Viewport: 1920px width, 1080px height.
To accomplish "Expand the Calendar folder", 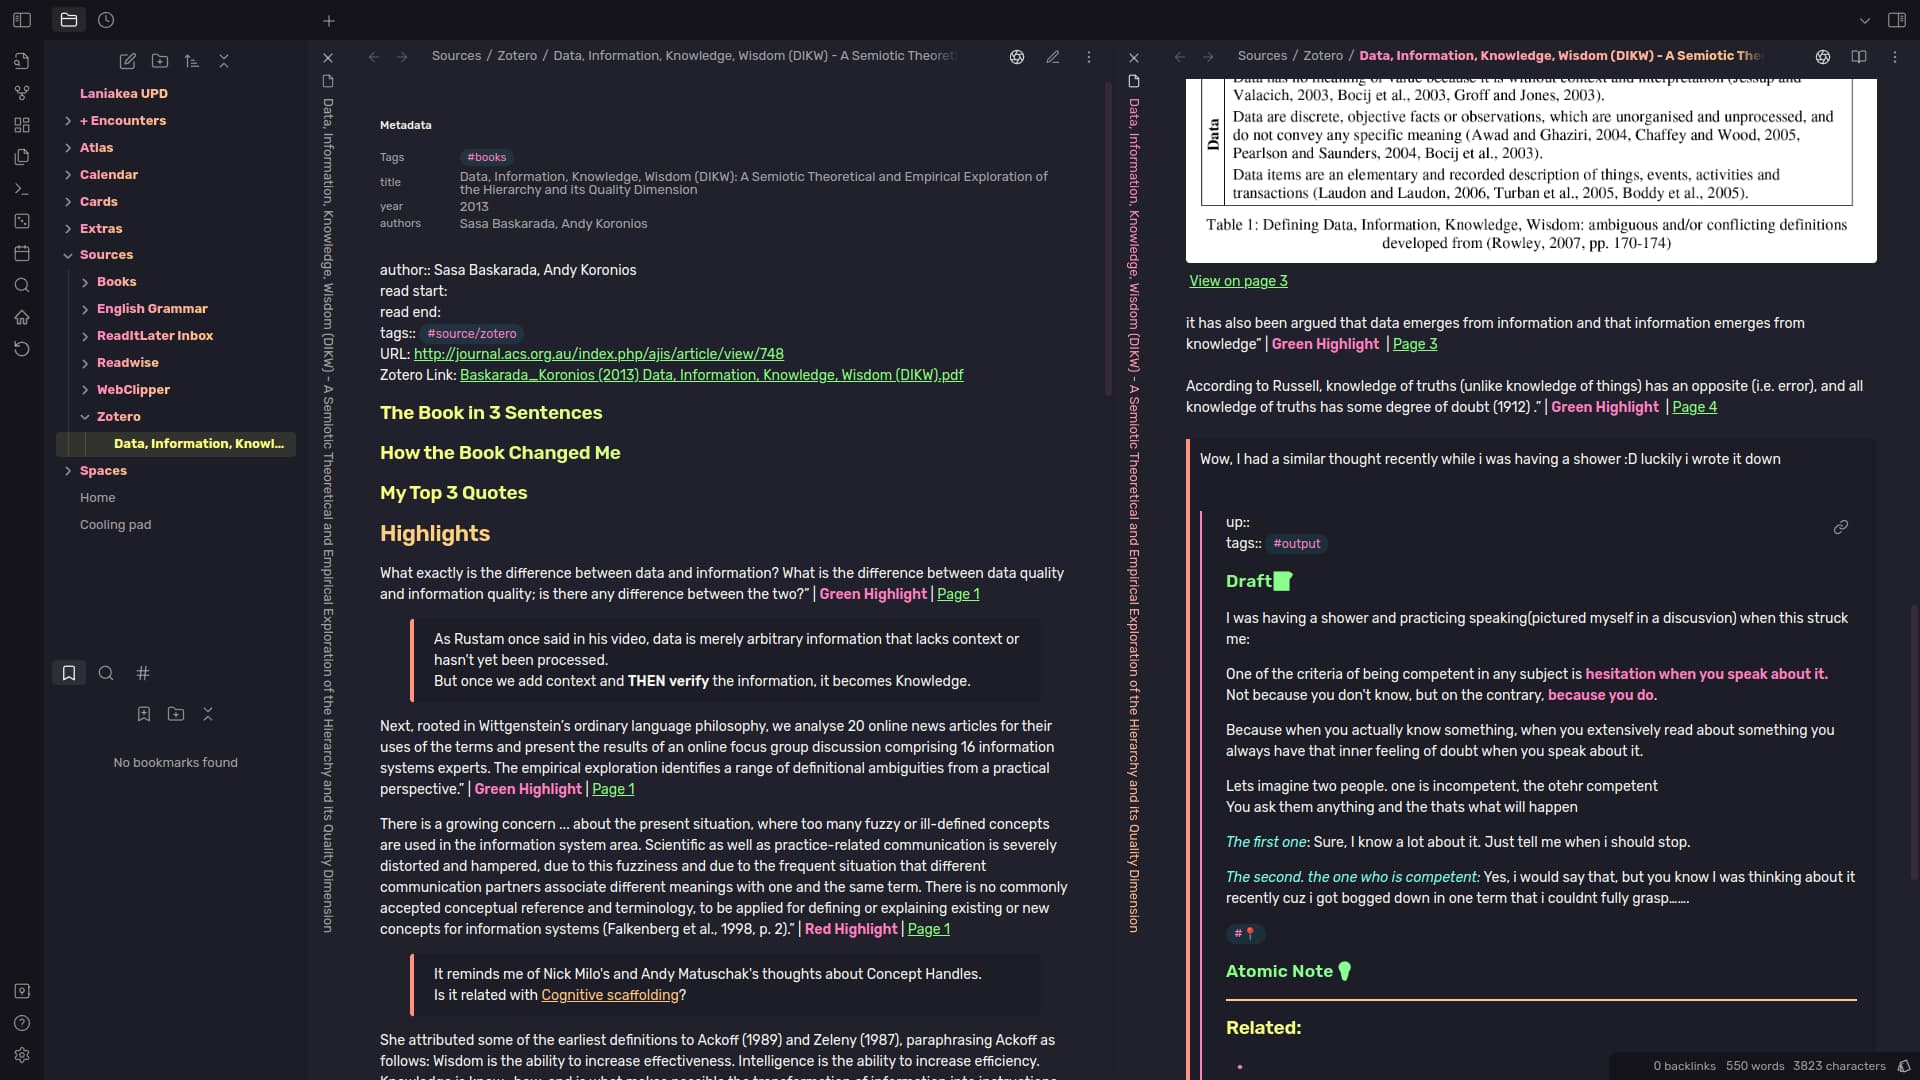I will pyautogui.click(x=109, y=174).
